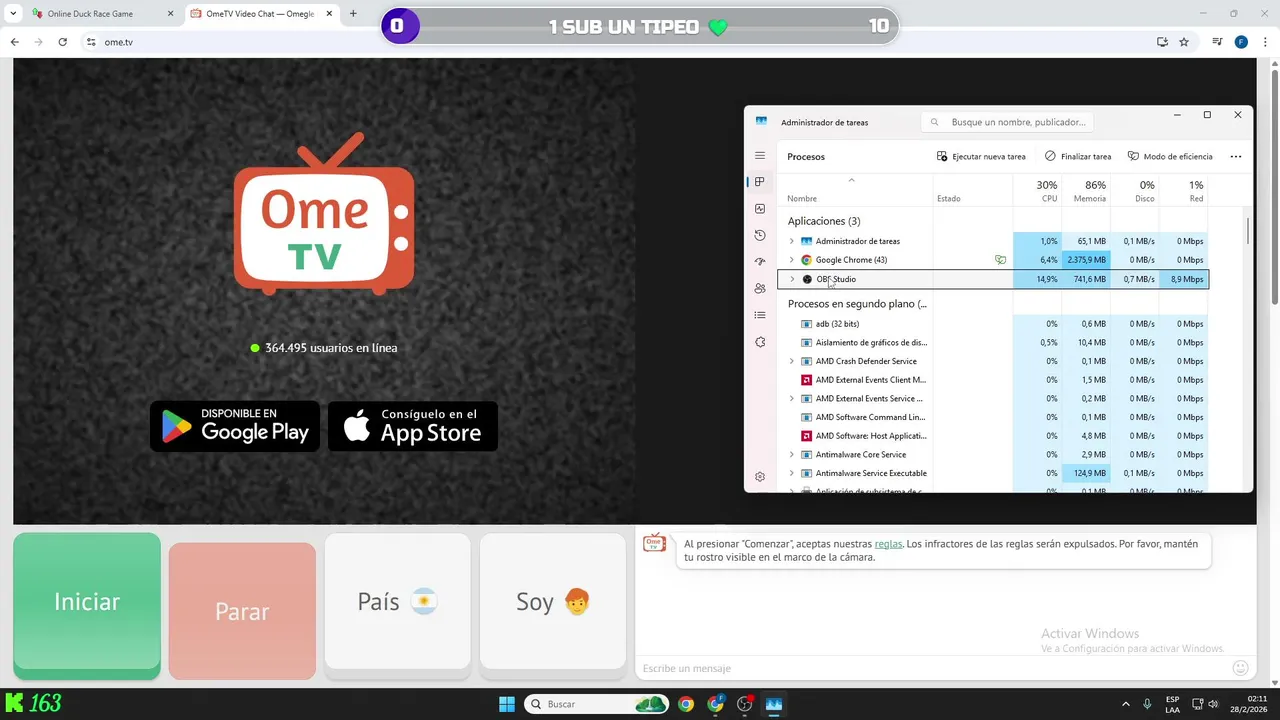1280x720 pixels.
Task: Click the Task Manager more options ellipsis
Action: click(1236, 157)
